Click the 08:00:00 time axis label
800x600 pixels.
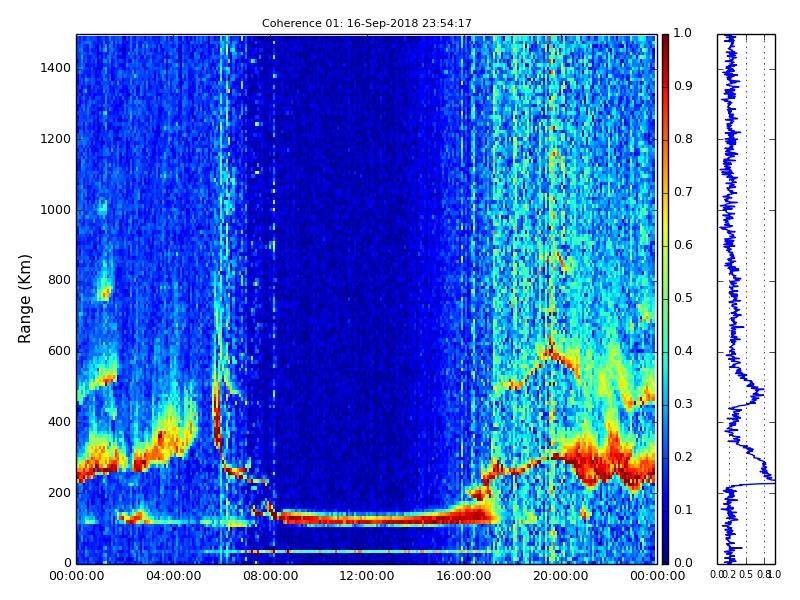(x=270, y=576)
